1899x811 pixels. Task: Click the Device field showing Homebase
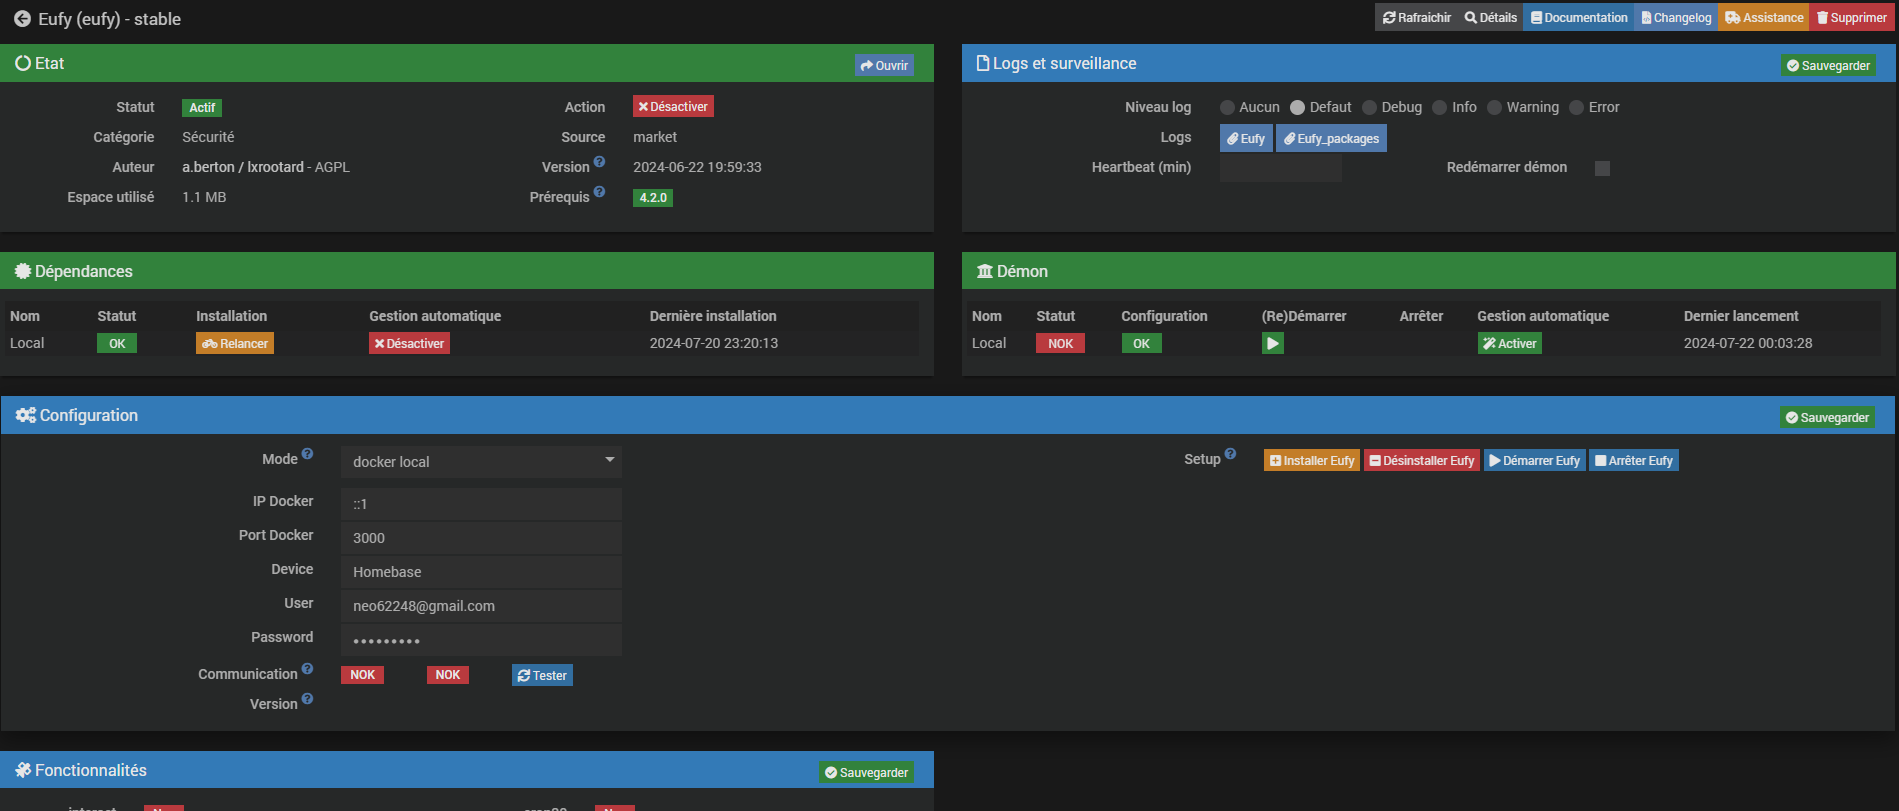(x=481, y=572)
